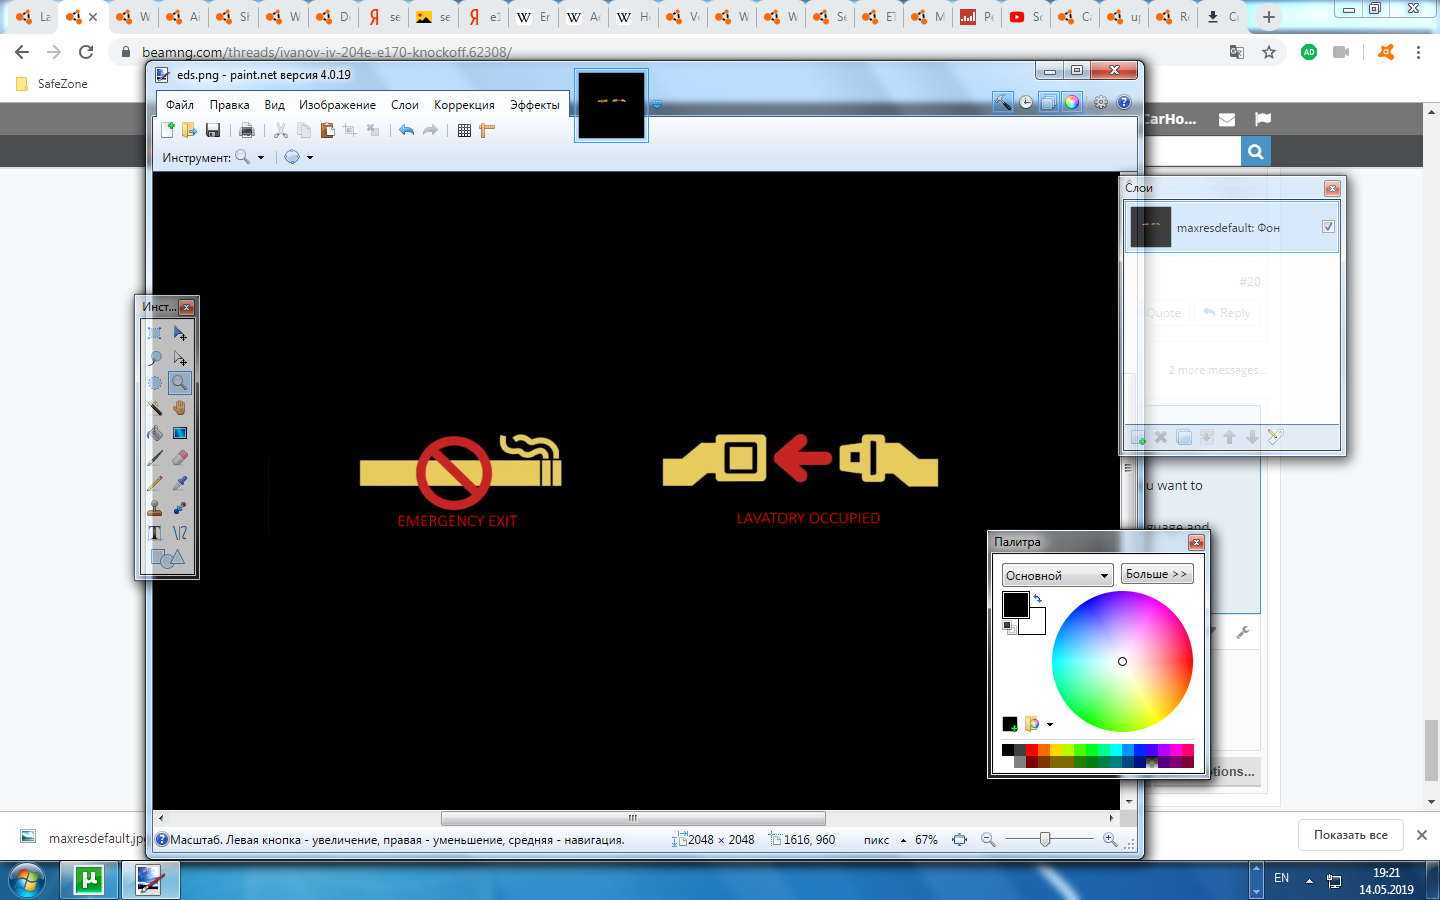
Task: Open the Коррекция menu
Action: pos(464,105)
